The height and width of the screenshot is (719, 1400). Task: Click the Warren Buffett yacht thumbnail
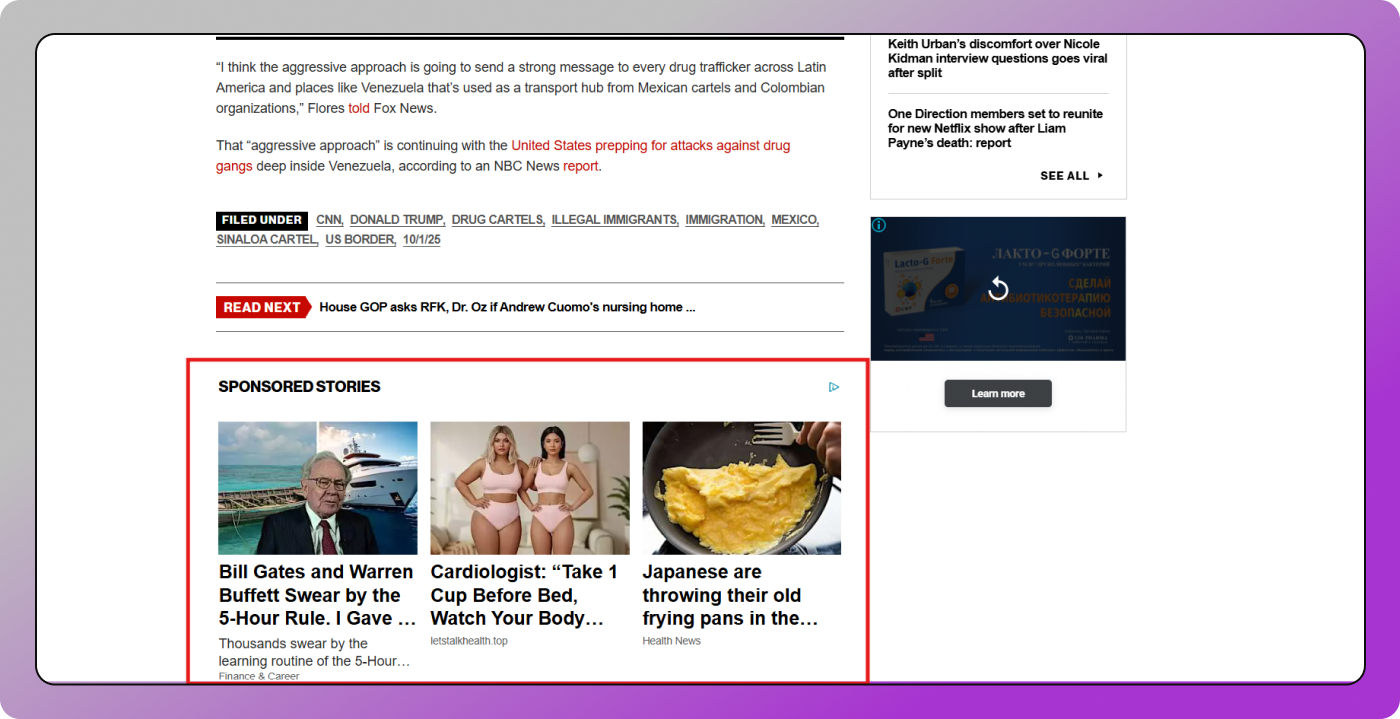318,488
